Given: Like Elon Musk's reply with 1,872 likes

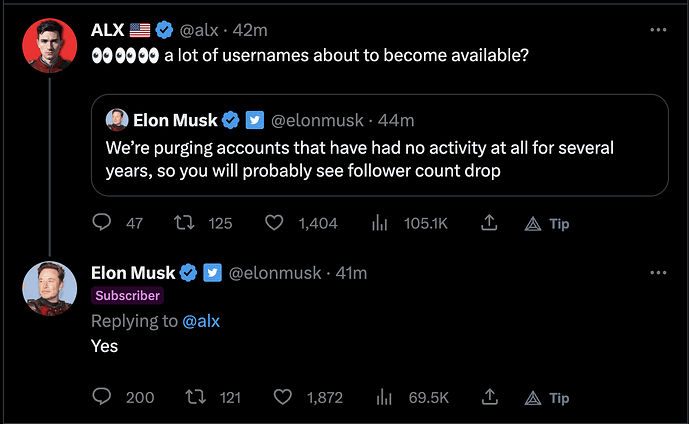Looking at the screenshot, I should click(283, 397).
